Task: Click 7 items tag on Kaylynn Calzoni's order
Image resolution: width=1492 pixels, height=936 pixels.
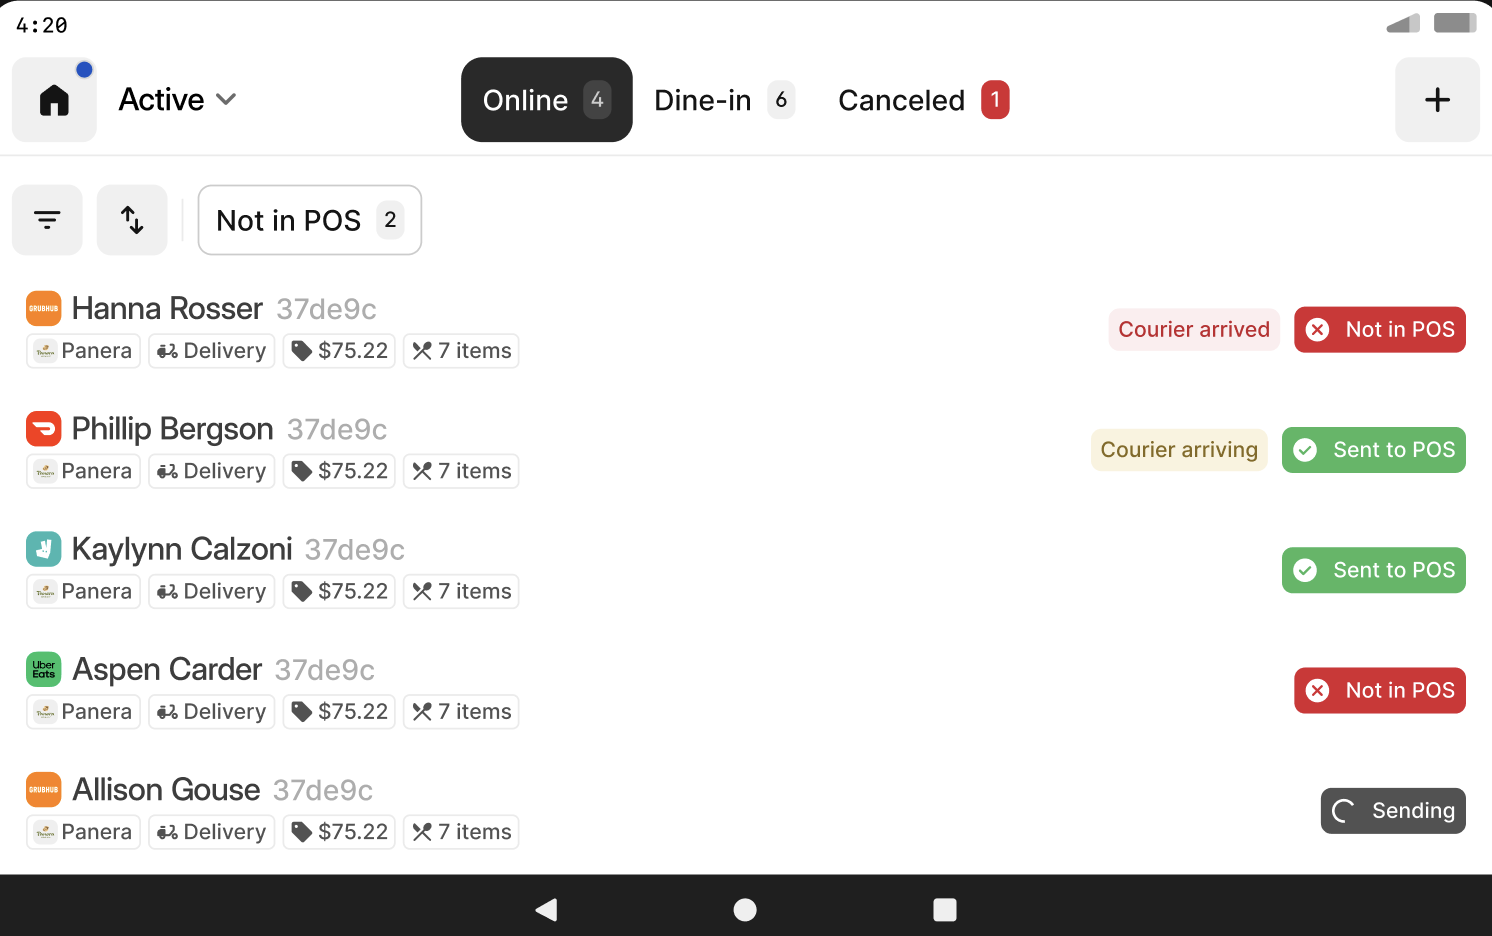Action: click(461, 591)
